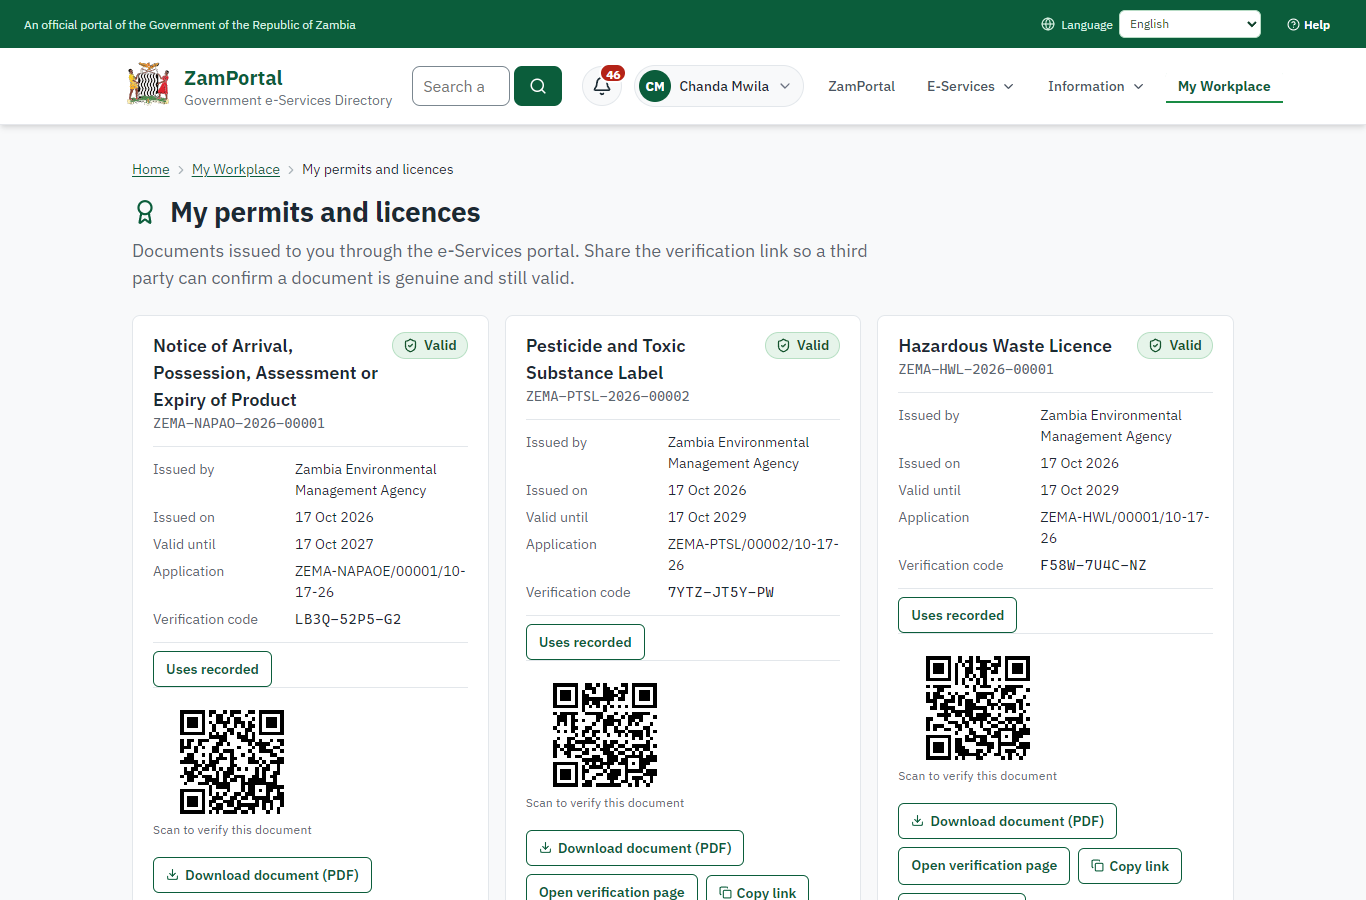This screenshot has width=1366, height=900.
Task: Click Valid shield badge on Notice of Arrival card
Action: coord(430,345)
